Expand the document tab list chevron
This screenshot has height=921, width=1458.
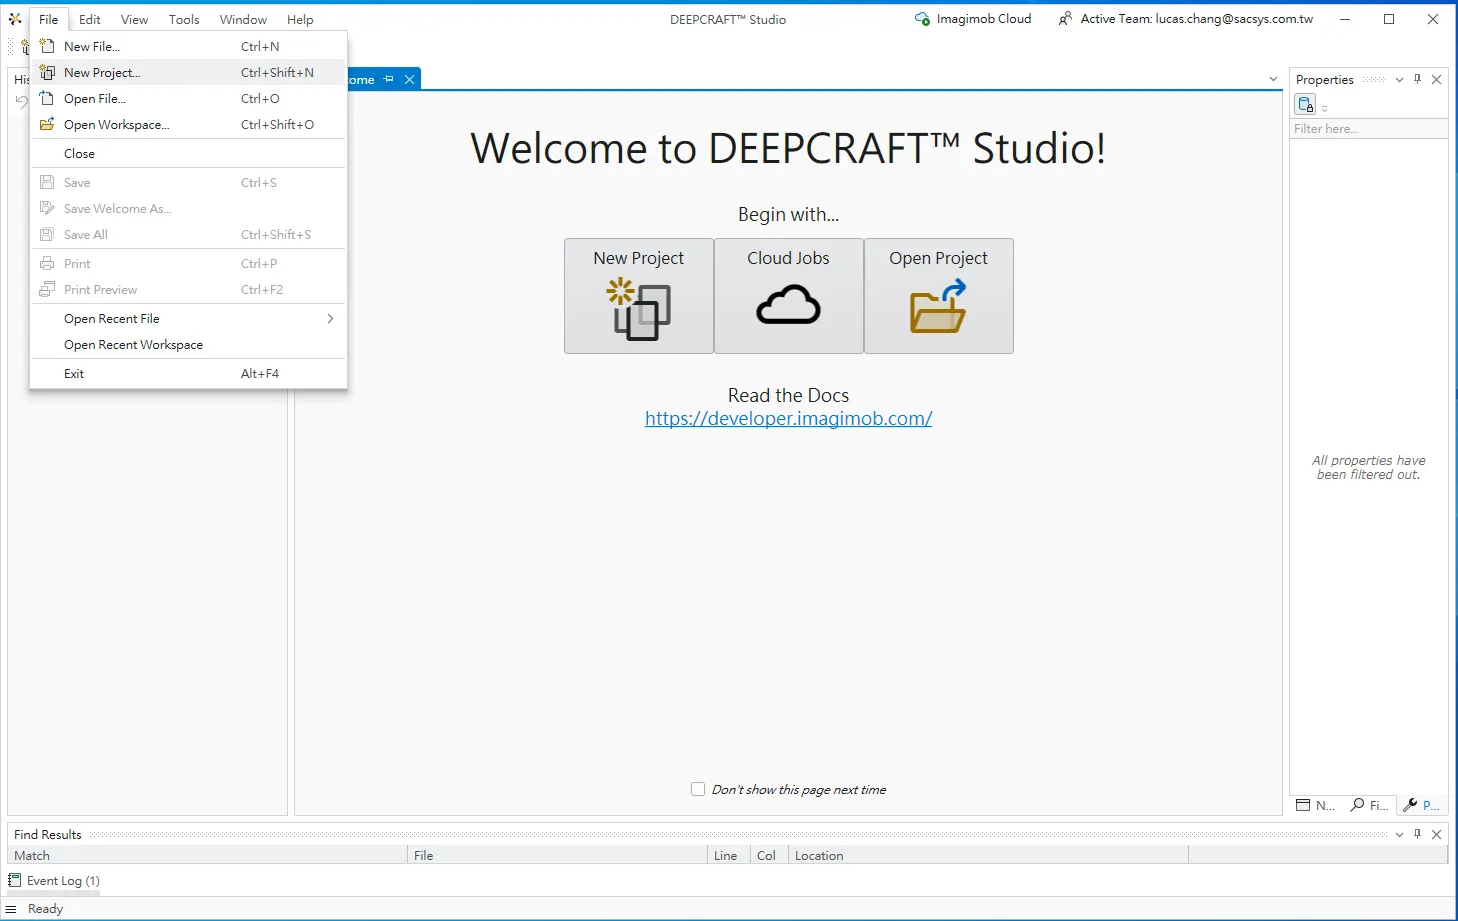pos(1273,79)
